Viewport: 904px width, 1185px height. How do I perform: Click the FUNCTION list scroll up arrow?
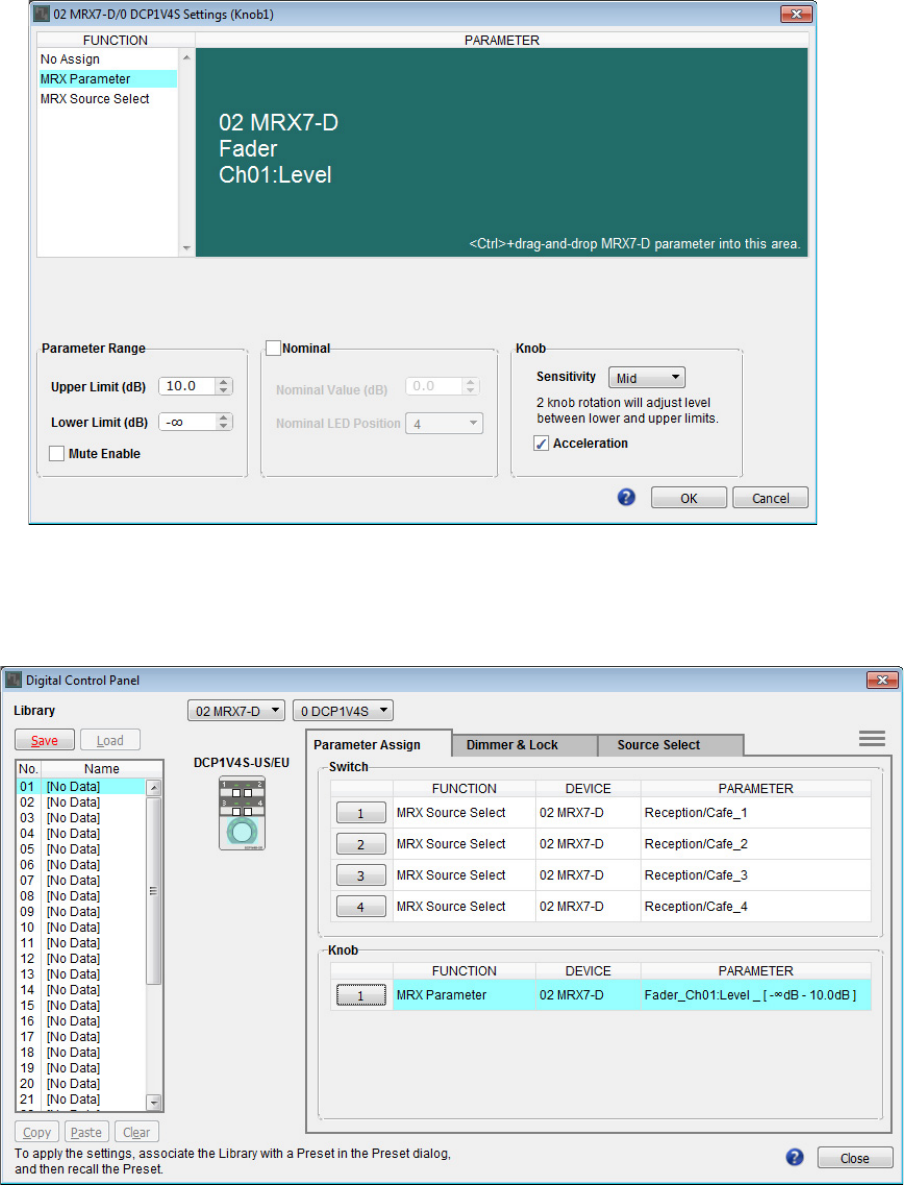(x=187, y=57)
